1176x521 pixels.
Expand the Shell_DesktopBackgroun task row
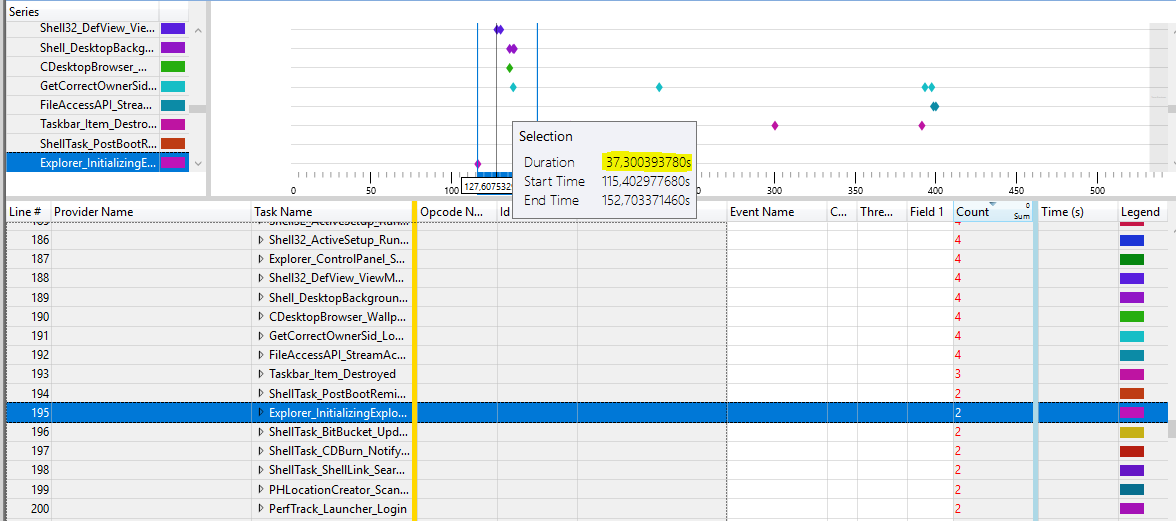click(261, 297)
